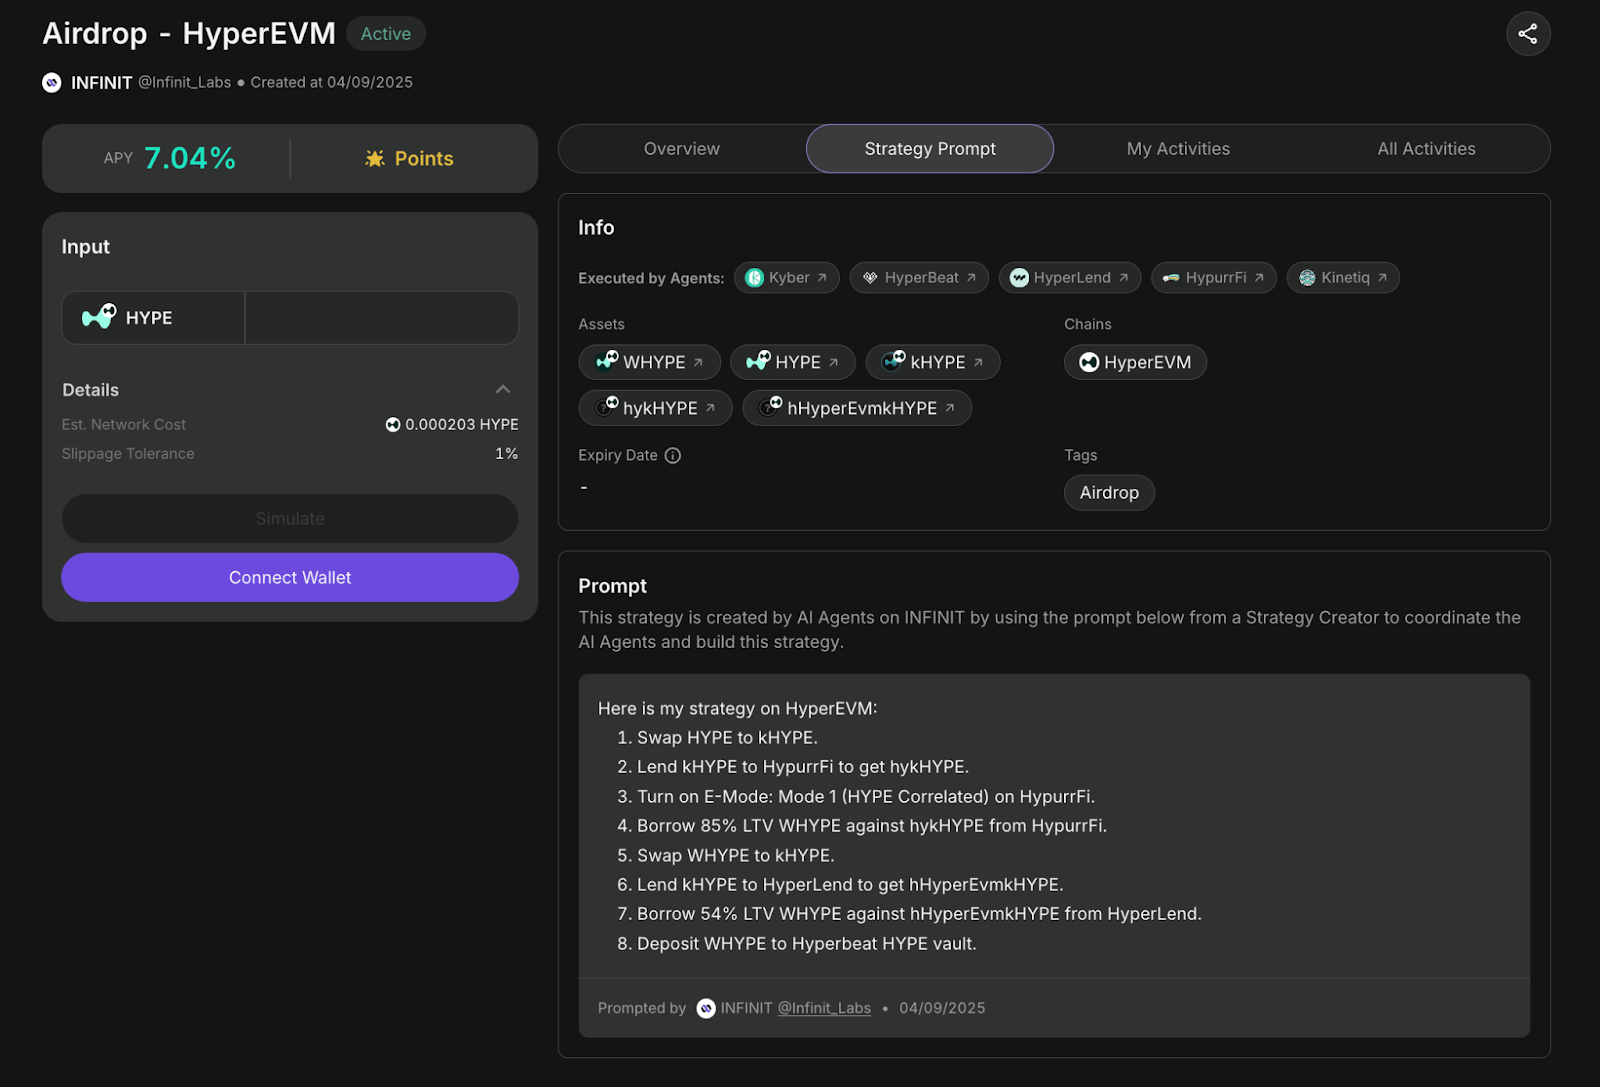Click step 1 'Swap HYPE to kHYPE.'
Screen dimensions: 1600x1087
coord(727,738)
